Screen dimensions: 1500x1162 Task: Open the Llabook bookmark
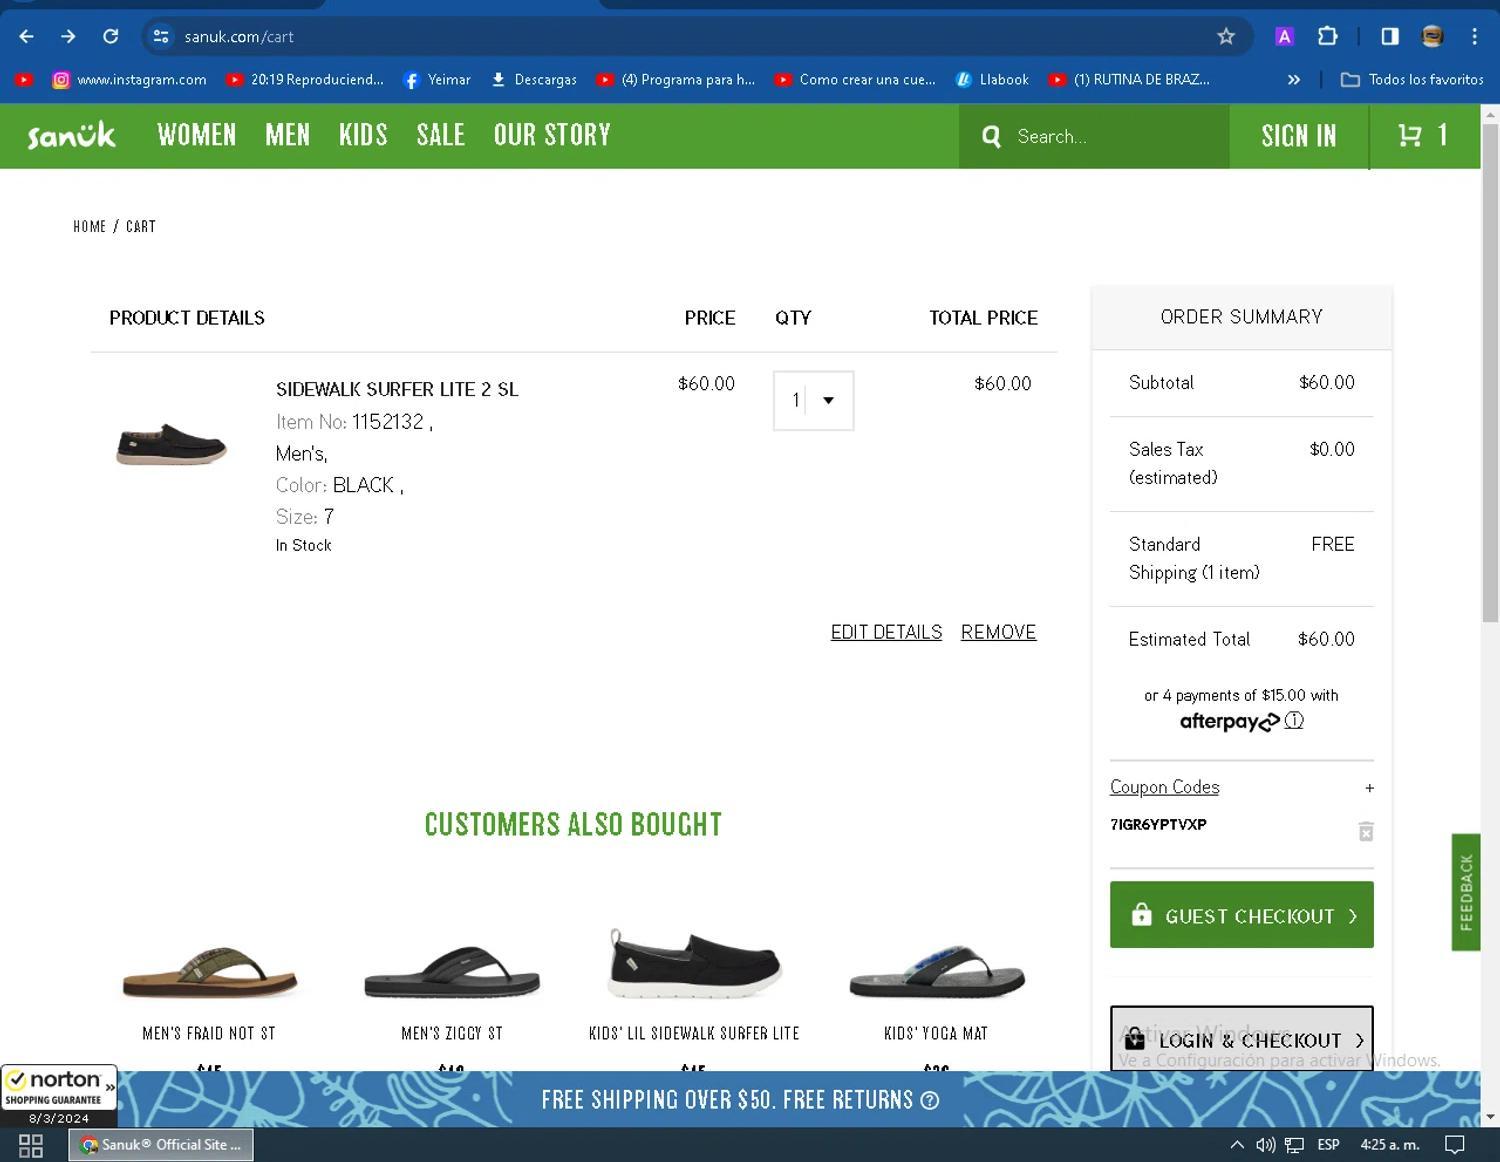point(992,79)
